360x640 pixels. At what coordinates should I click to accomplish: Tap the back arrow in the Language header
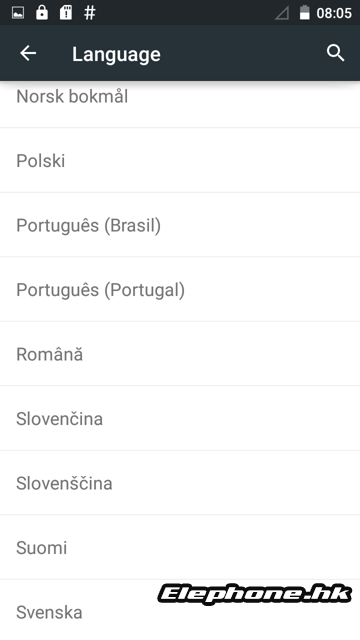coord(28,53)
